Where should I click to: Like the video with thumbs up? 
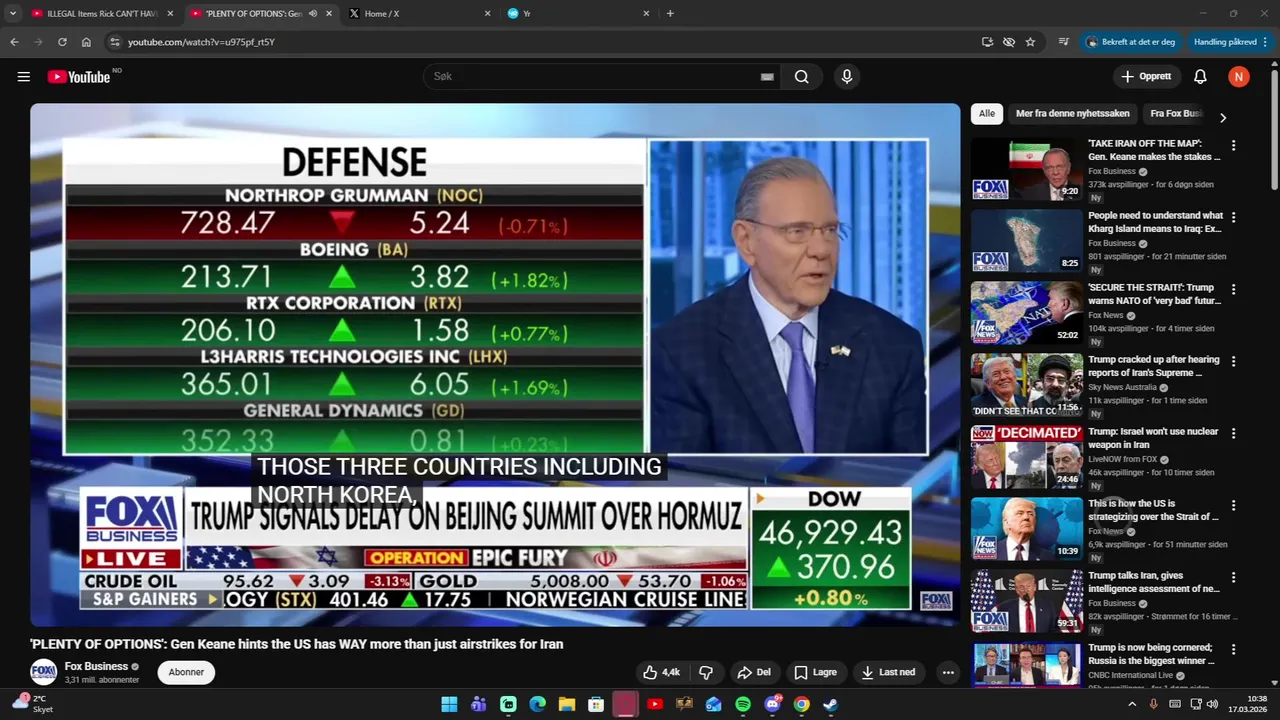click(x=661, y=672)
